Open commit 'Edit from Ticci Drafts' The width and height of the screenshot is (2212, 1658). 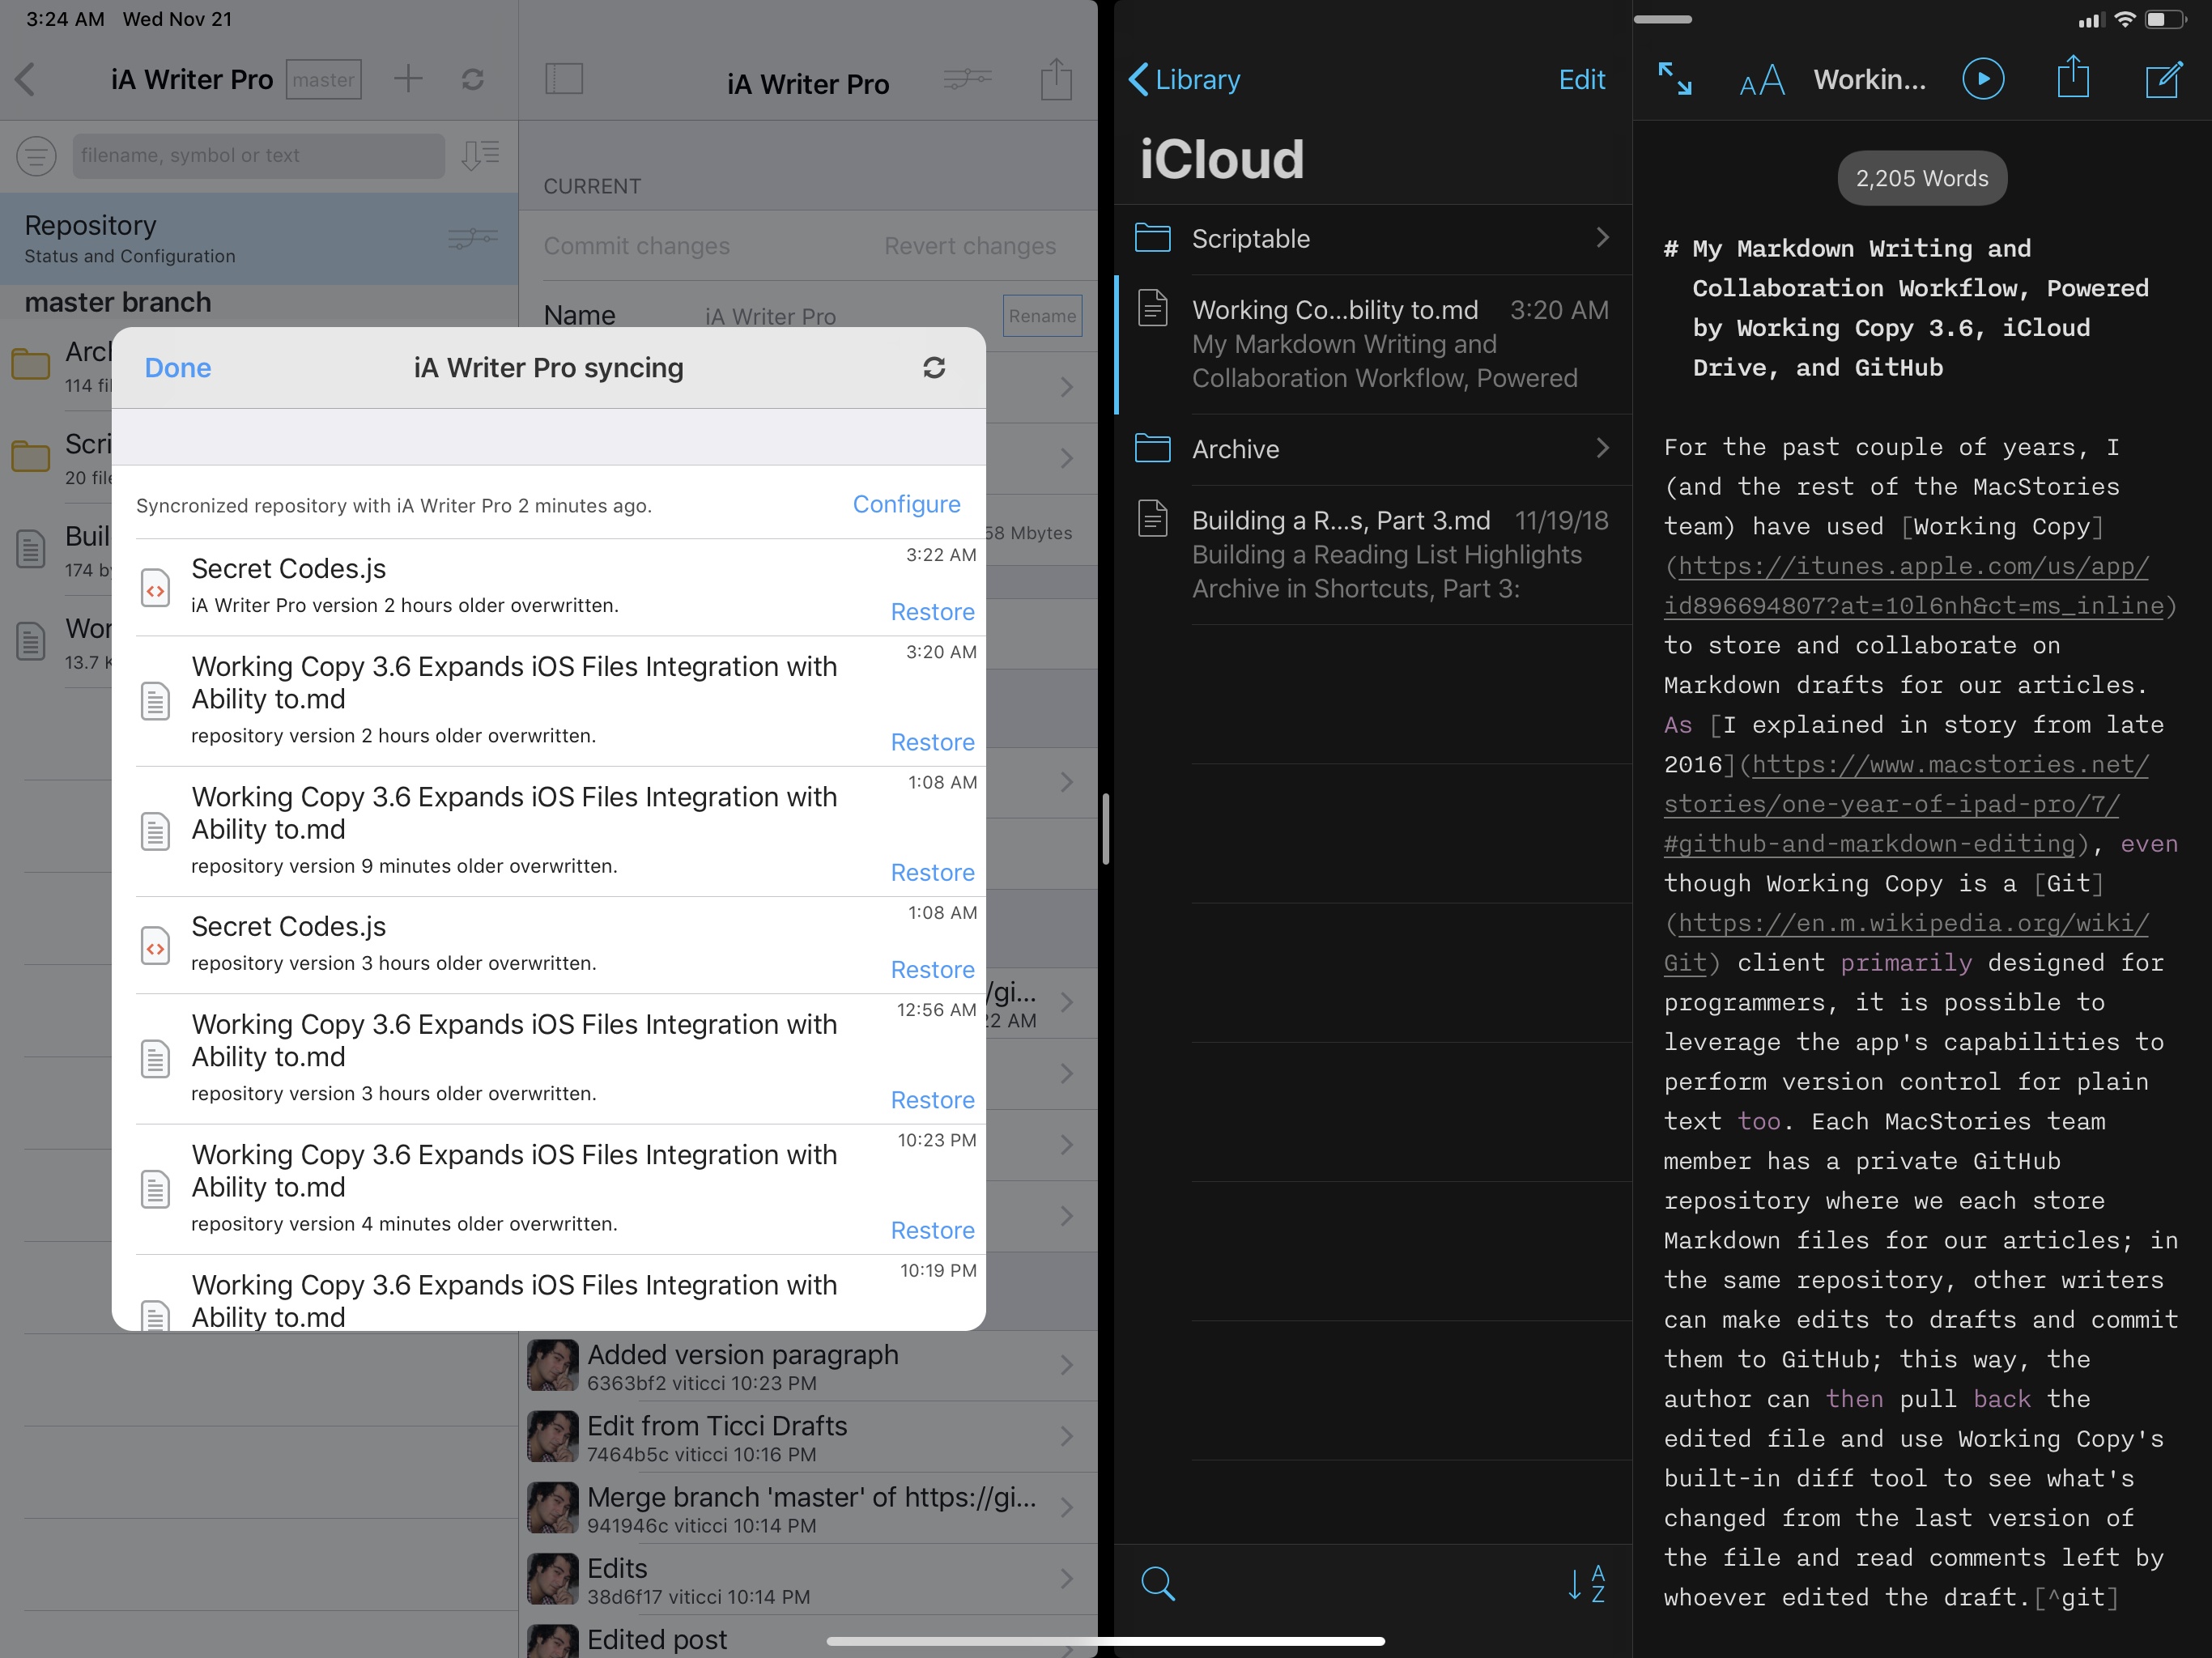coord(808,1437)
